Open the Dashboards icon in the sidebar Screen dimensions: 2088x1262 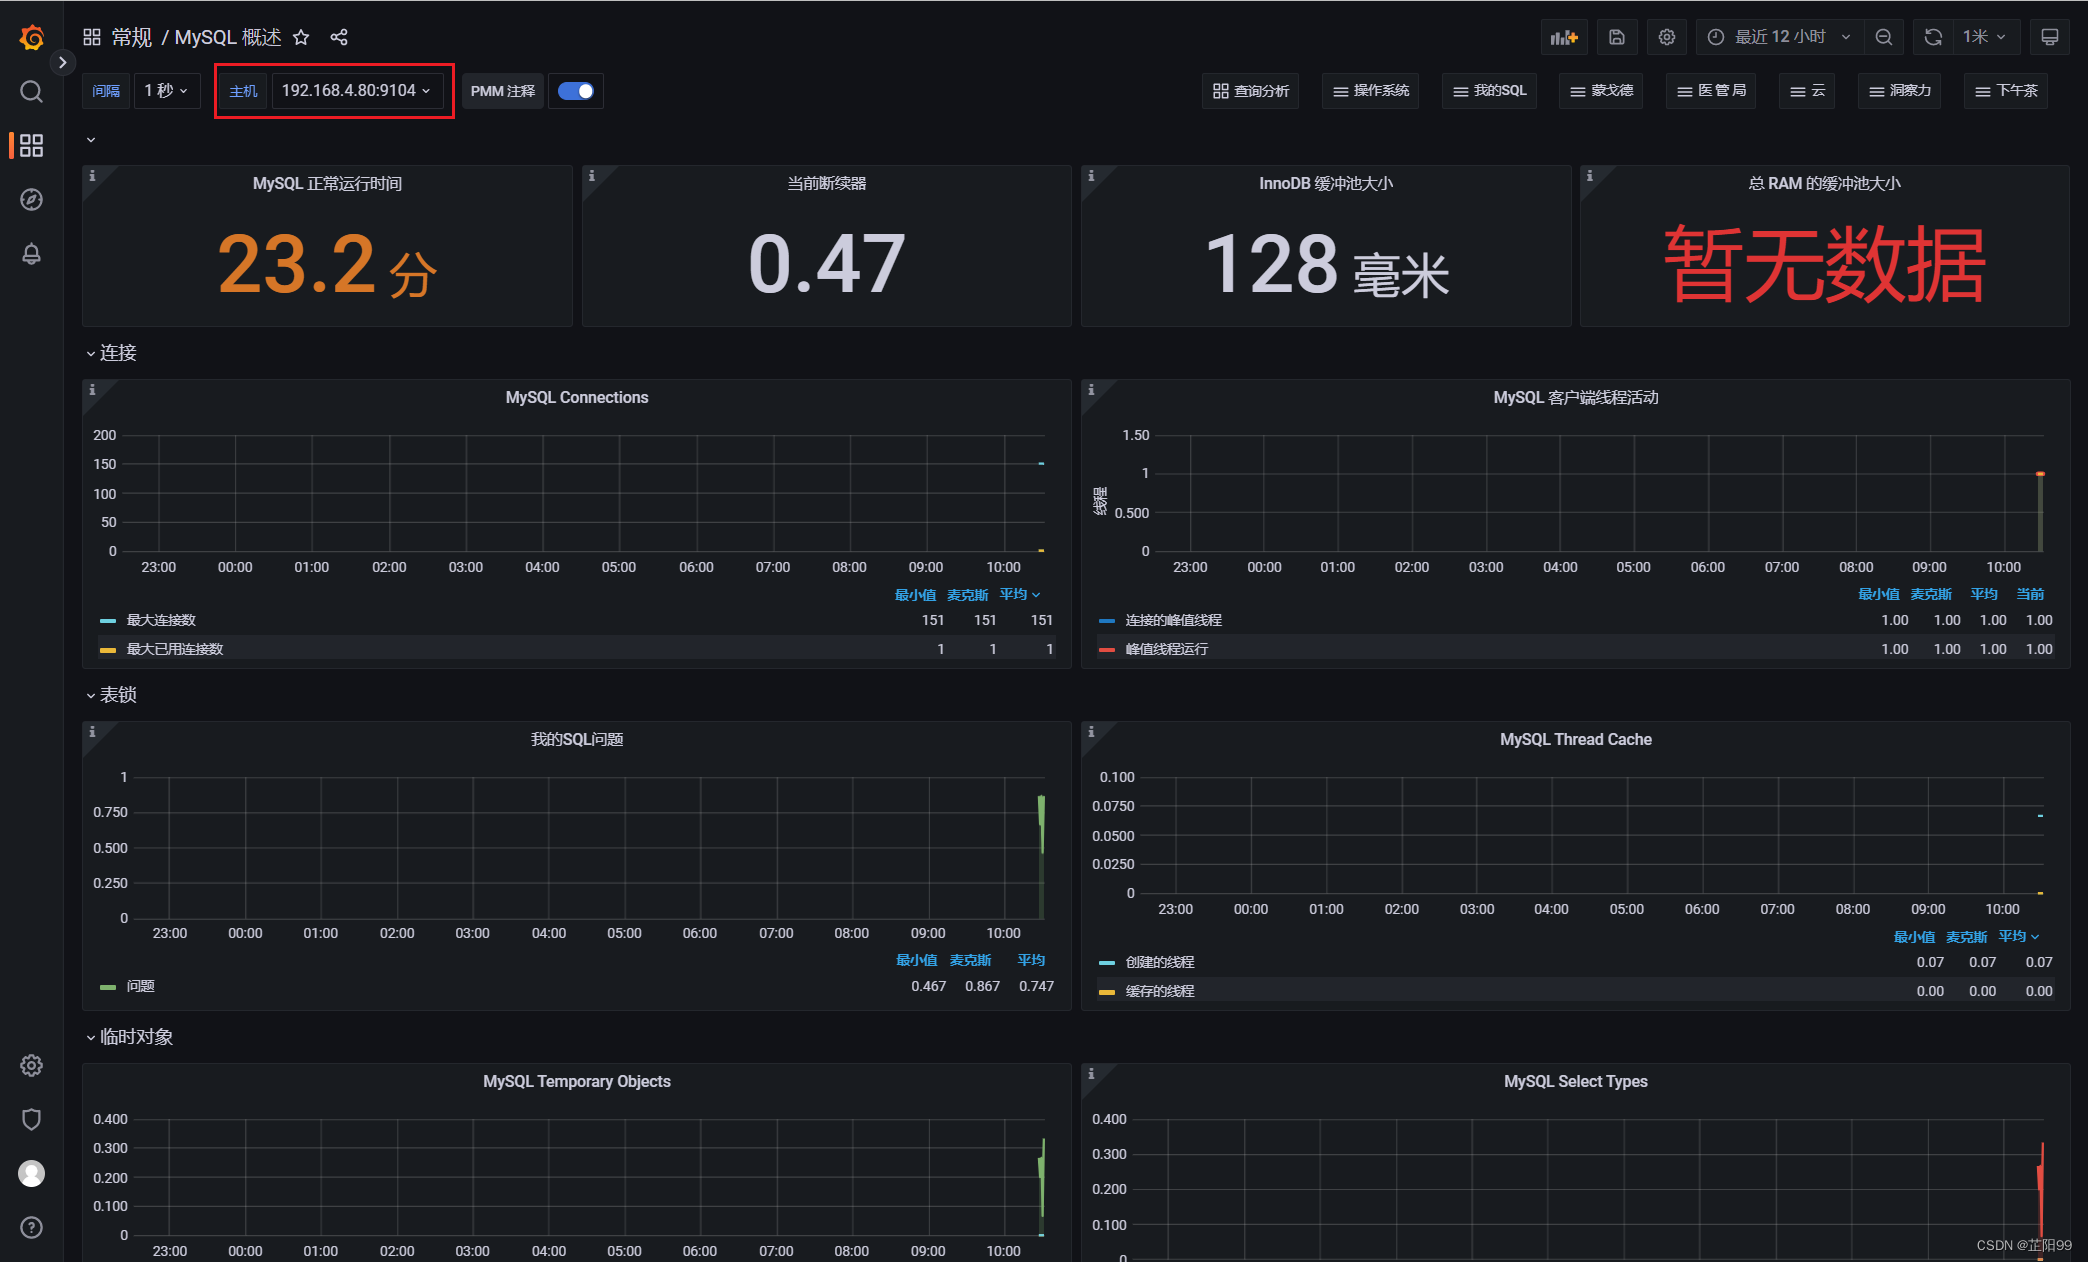[32, 146]
